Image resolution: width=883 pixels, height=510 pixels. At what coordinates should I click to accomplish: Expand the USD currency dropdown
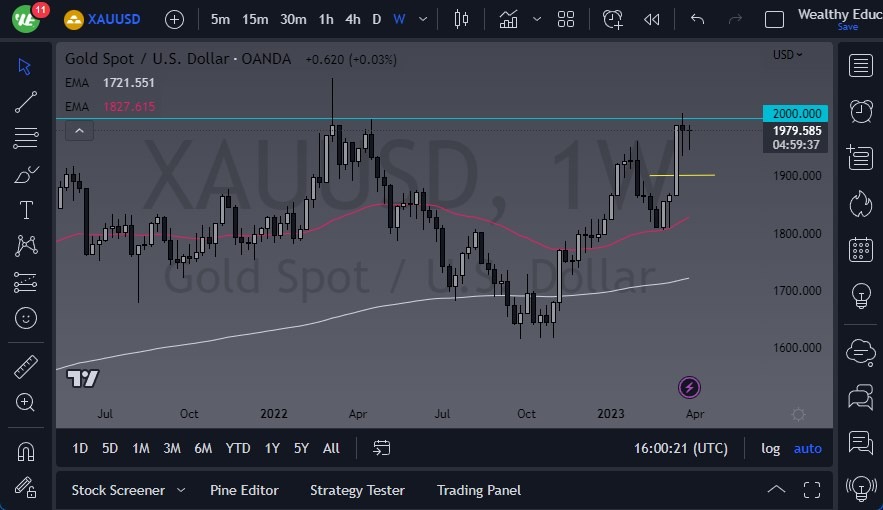(x=788, y=55)
